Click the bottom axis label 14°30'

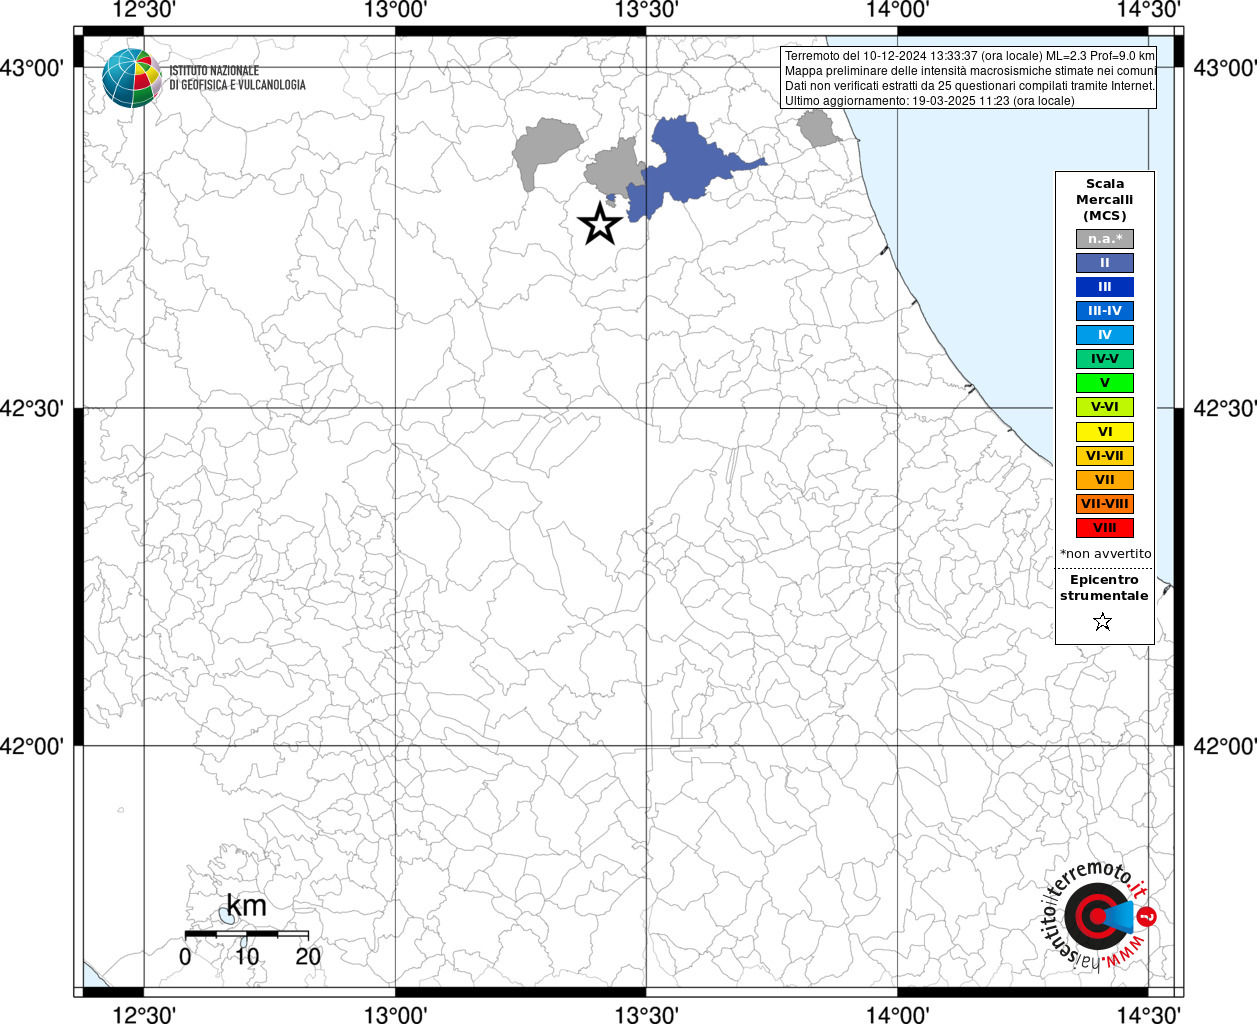pos(1148,1014)
